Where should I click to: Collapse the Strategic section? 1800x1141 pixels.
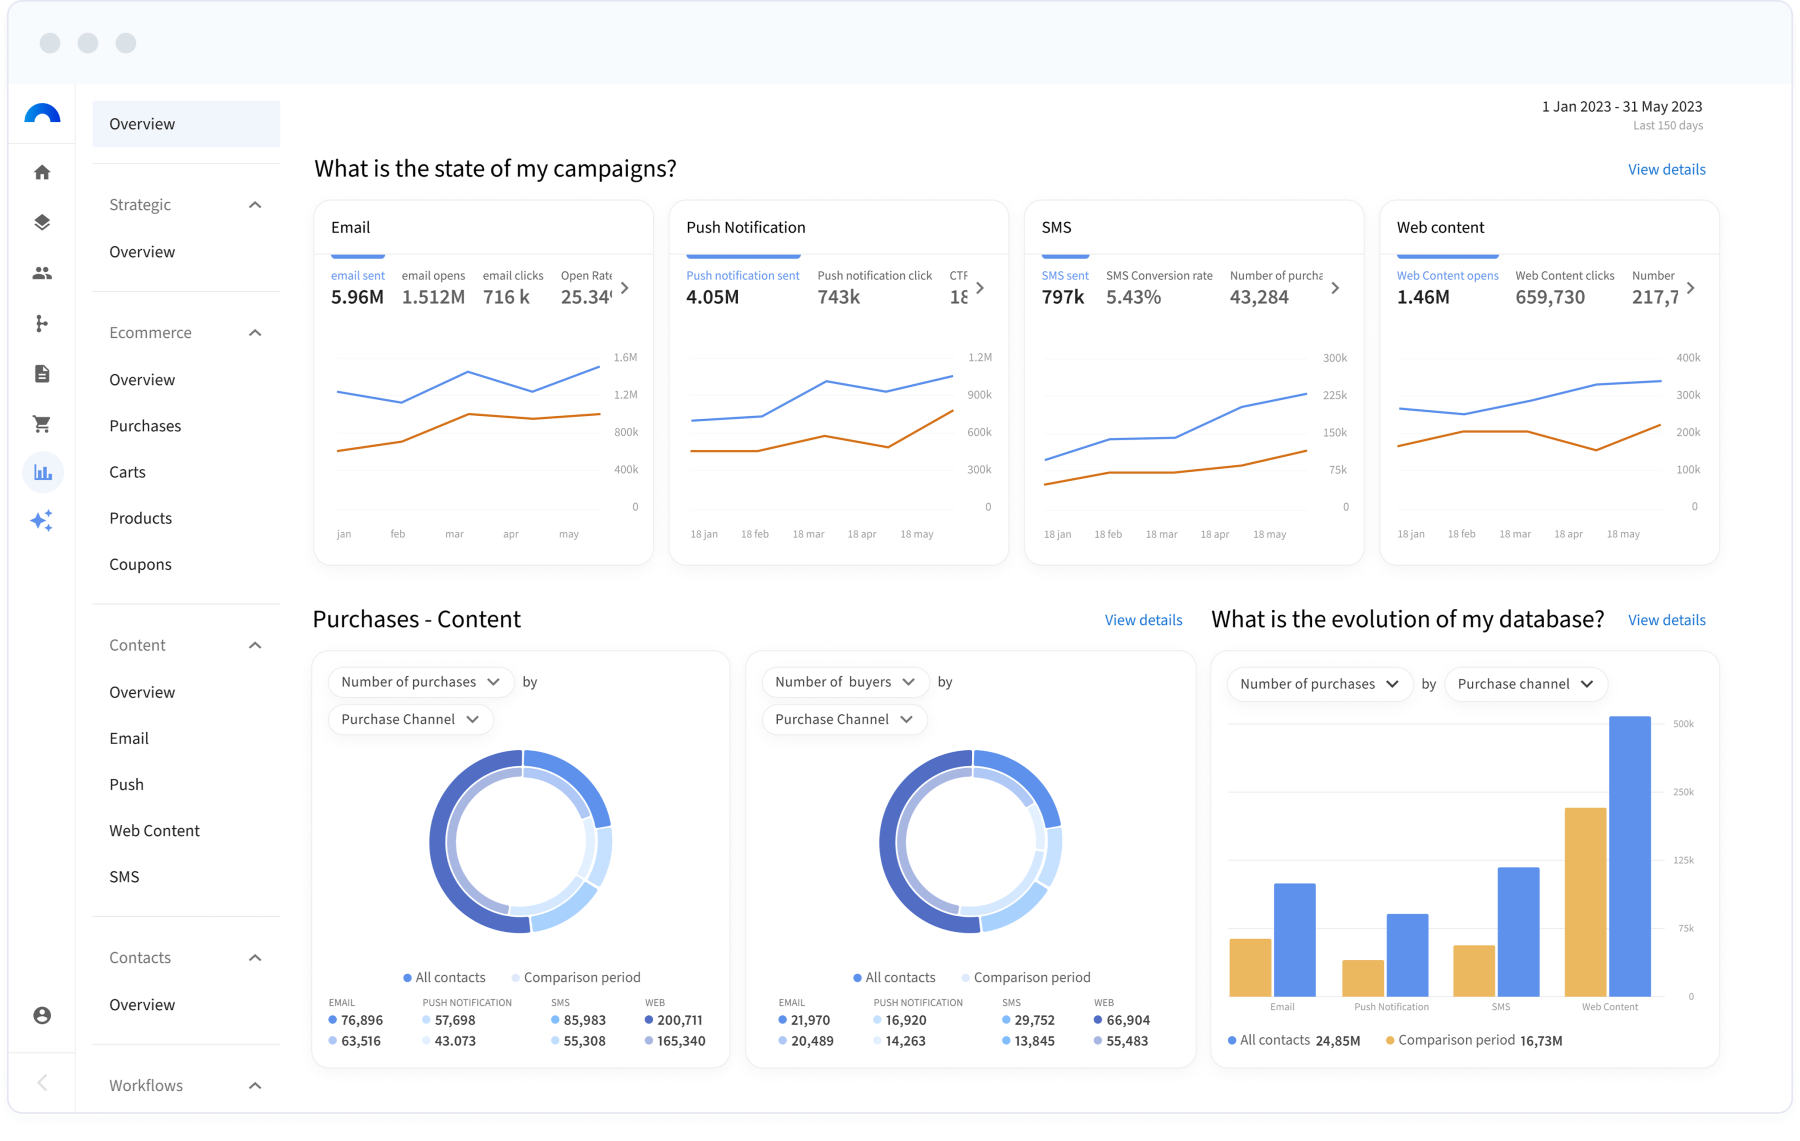tap(255, 205)
